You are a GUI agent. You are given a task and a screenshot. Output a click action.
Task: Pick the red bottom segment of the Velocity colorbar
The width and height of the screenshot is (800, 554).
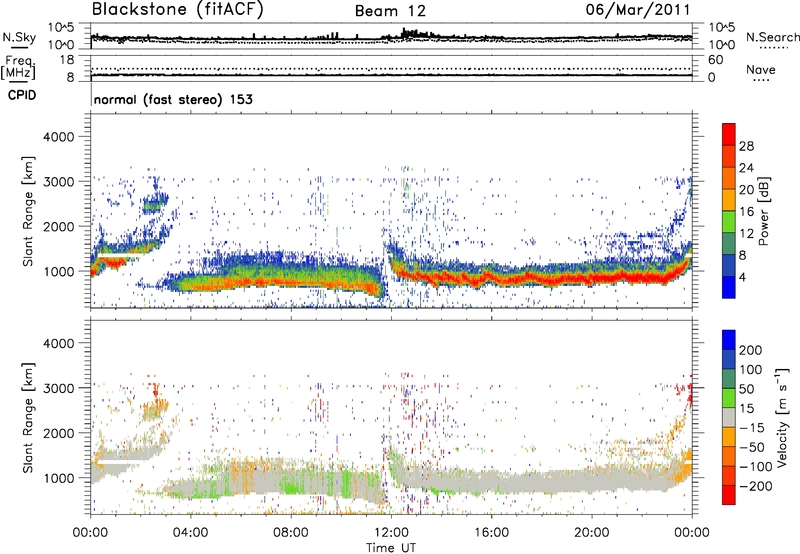[x=729, y=495]
